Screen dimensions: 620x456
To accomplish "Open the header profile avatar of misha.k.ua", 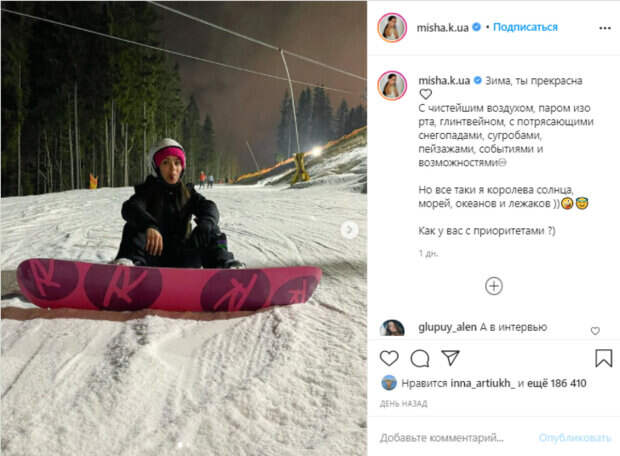I will click(392, 28).
